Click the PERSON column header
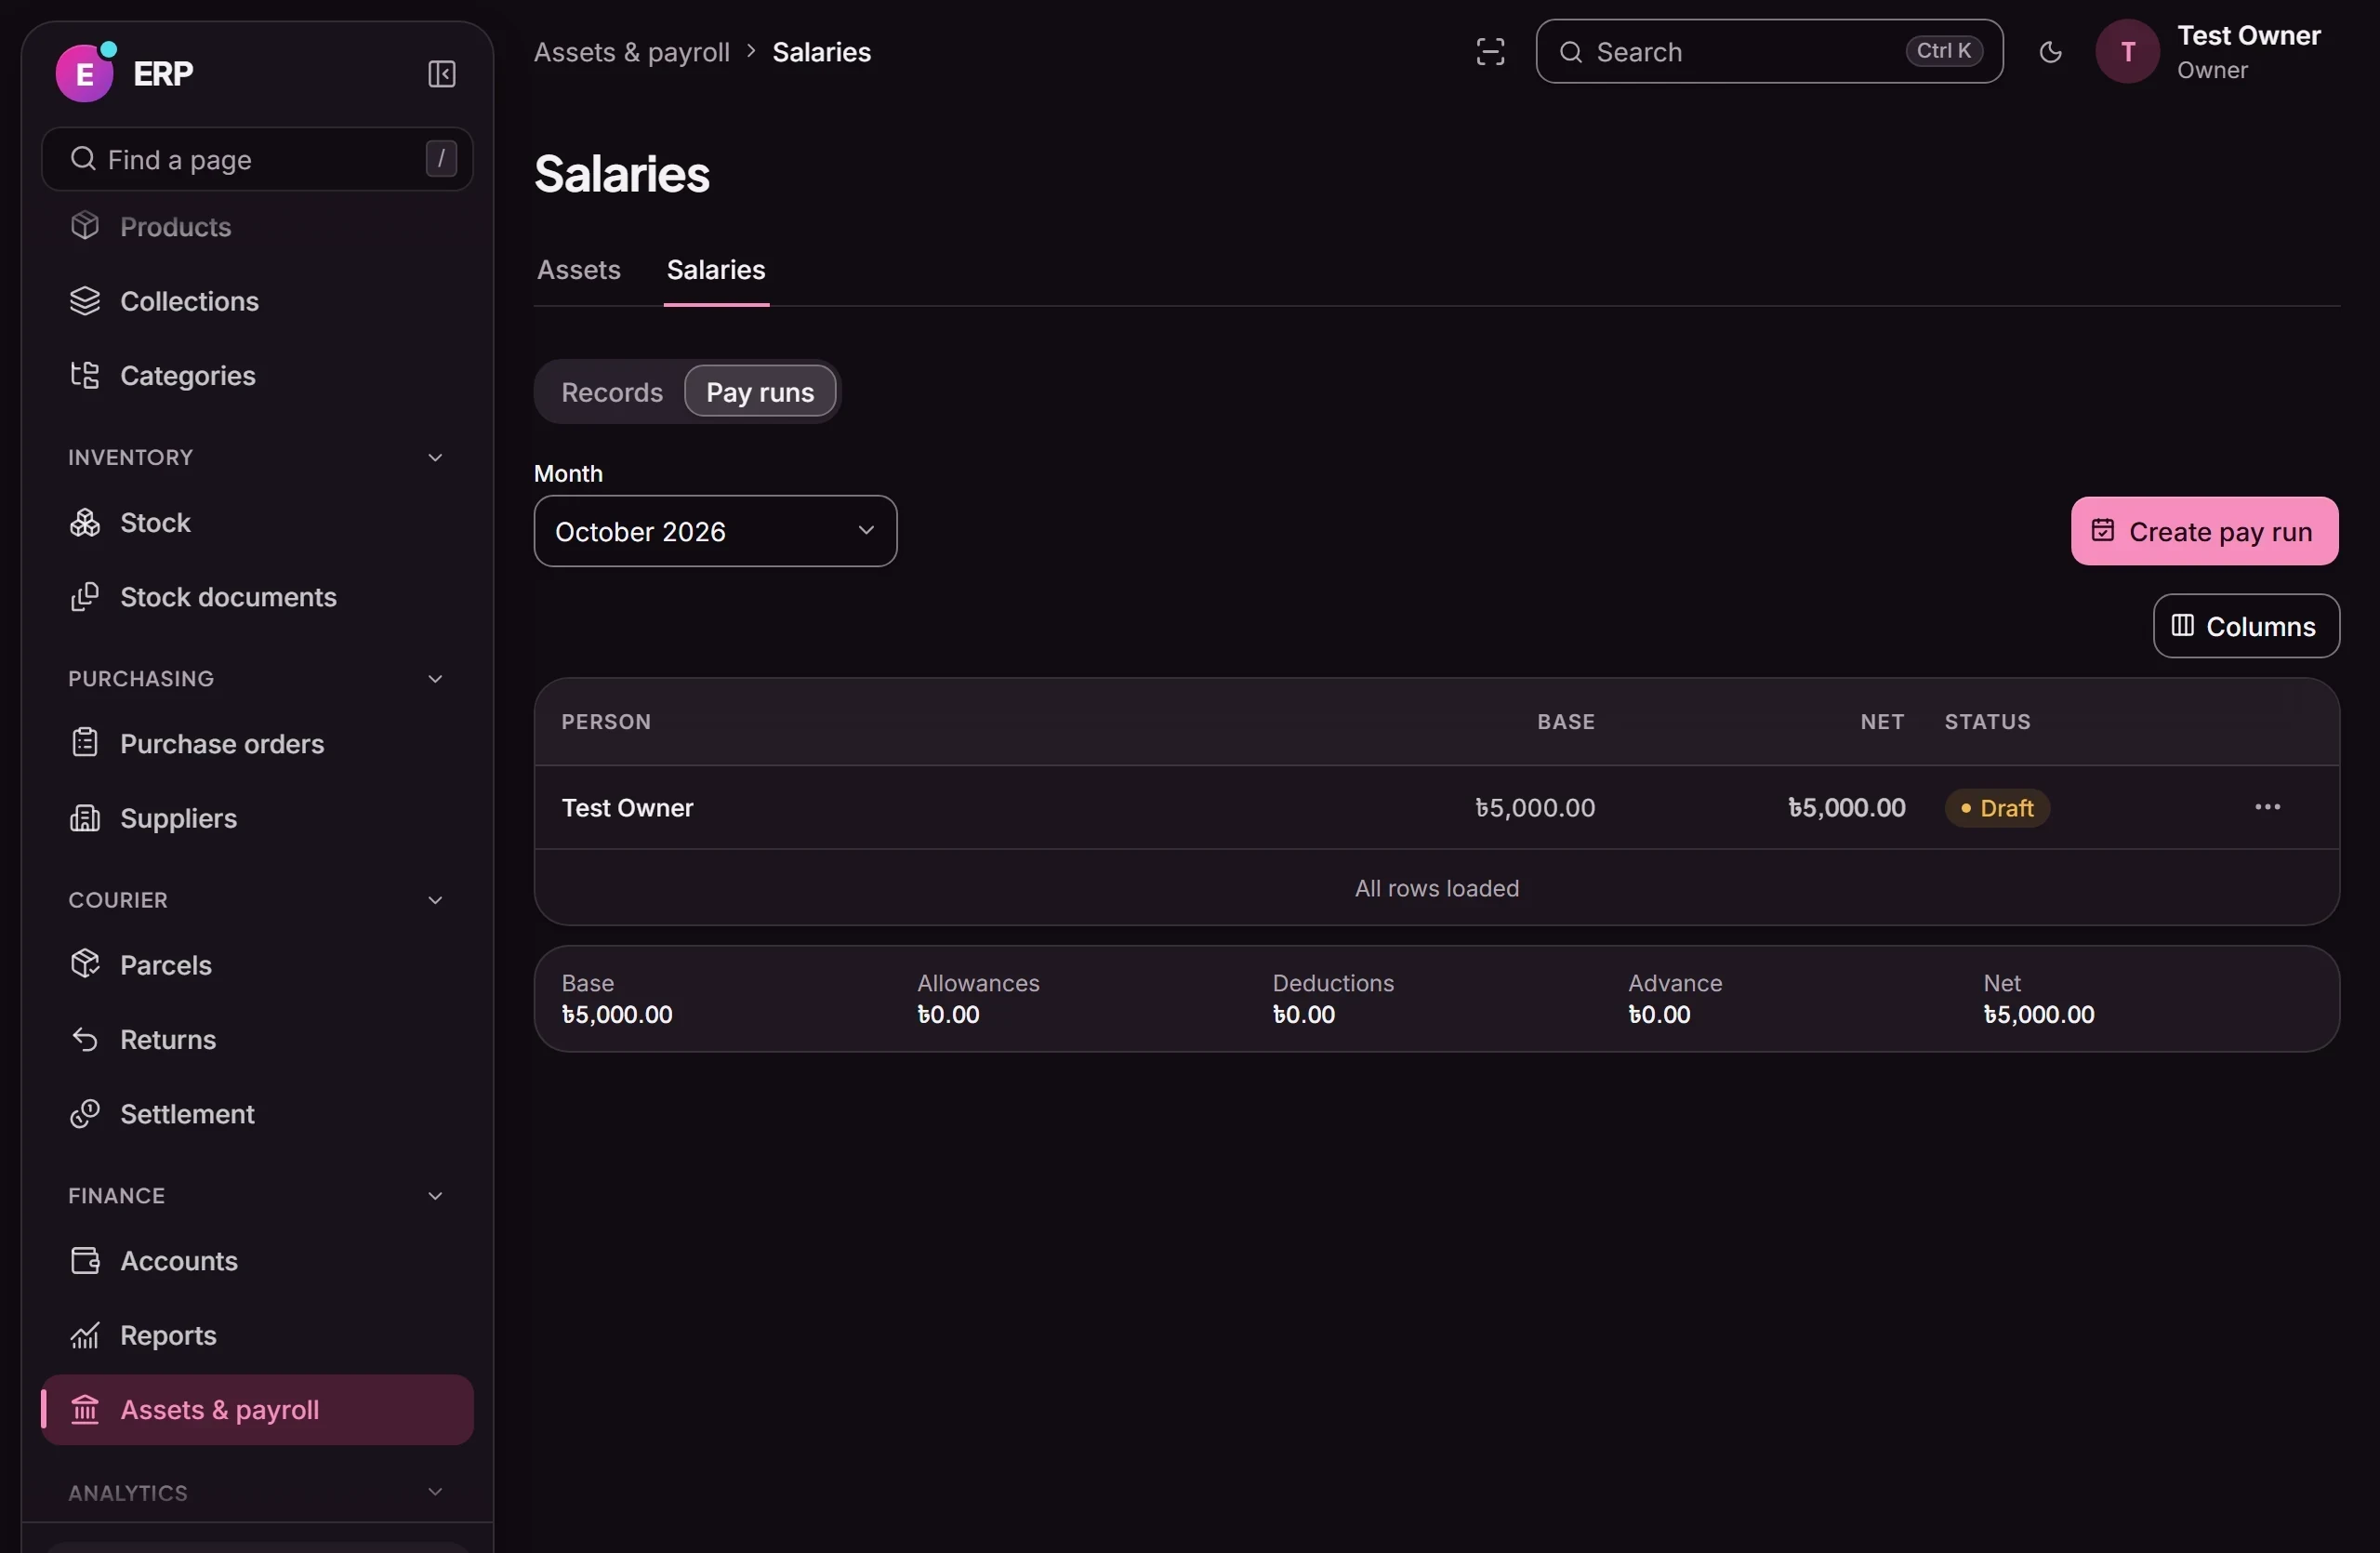2380x1553 pixels. (606, 721)
